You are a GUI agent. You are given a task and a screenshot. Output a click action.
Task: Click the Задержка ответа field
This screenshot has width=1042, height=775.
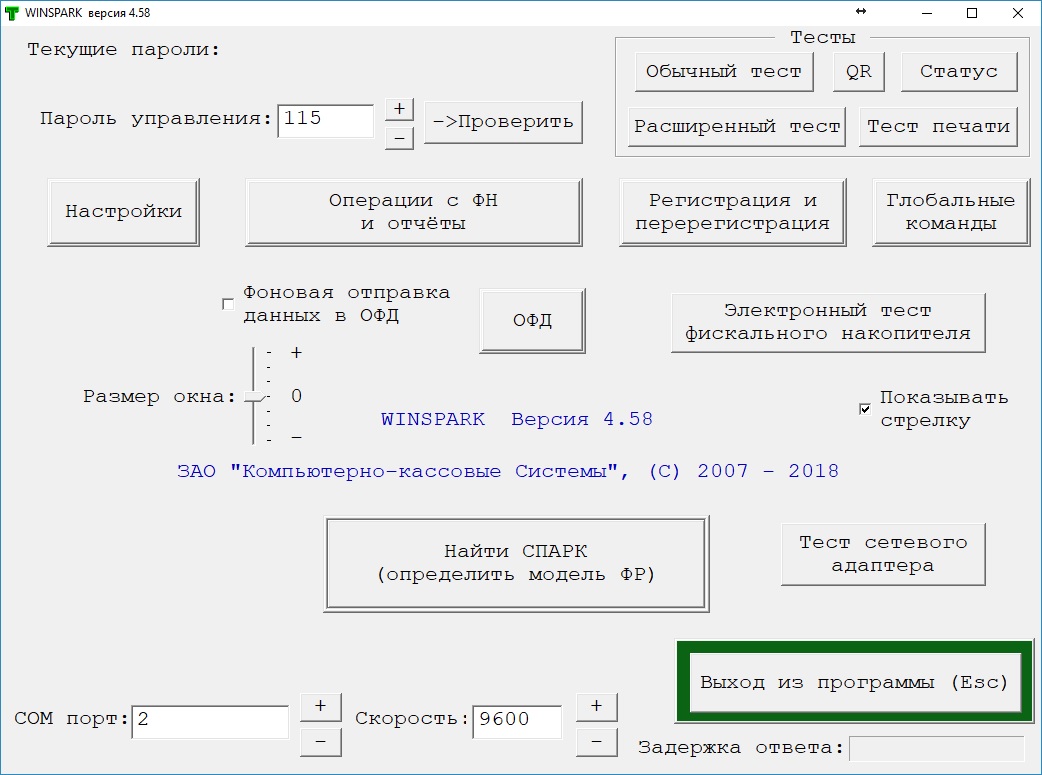pos(937,748)
